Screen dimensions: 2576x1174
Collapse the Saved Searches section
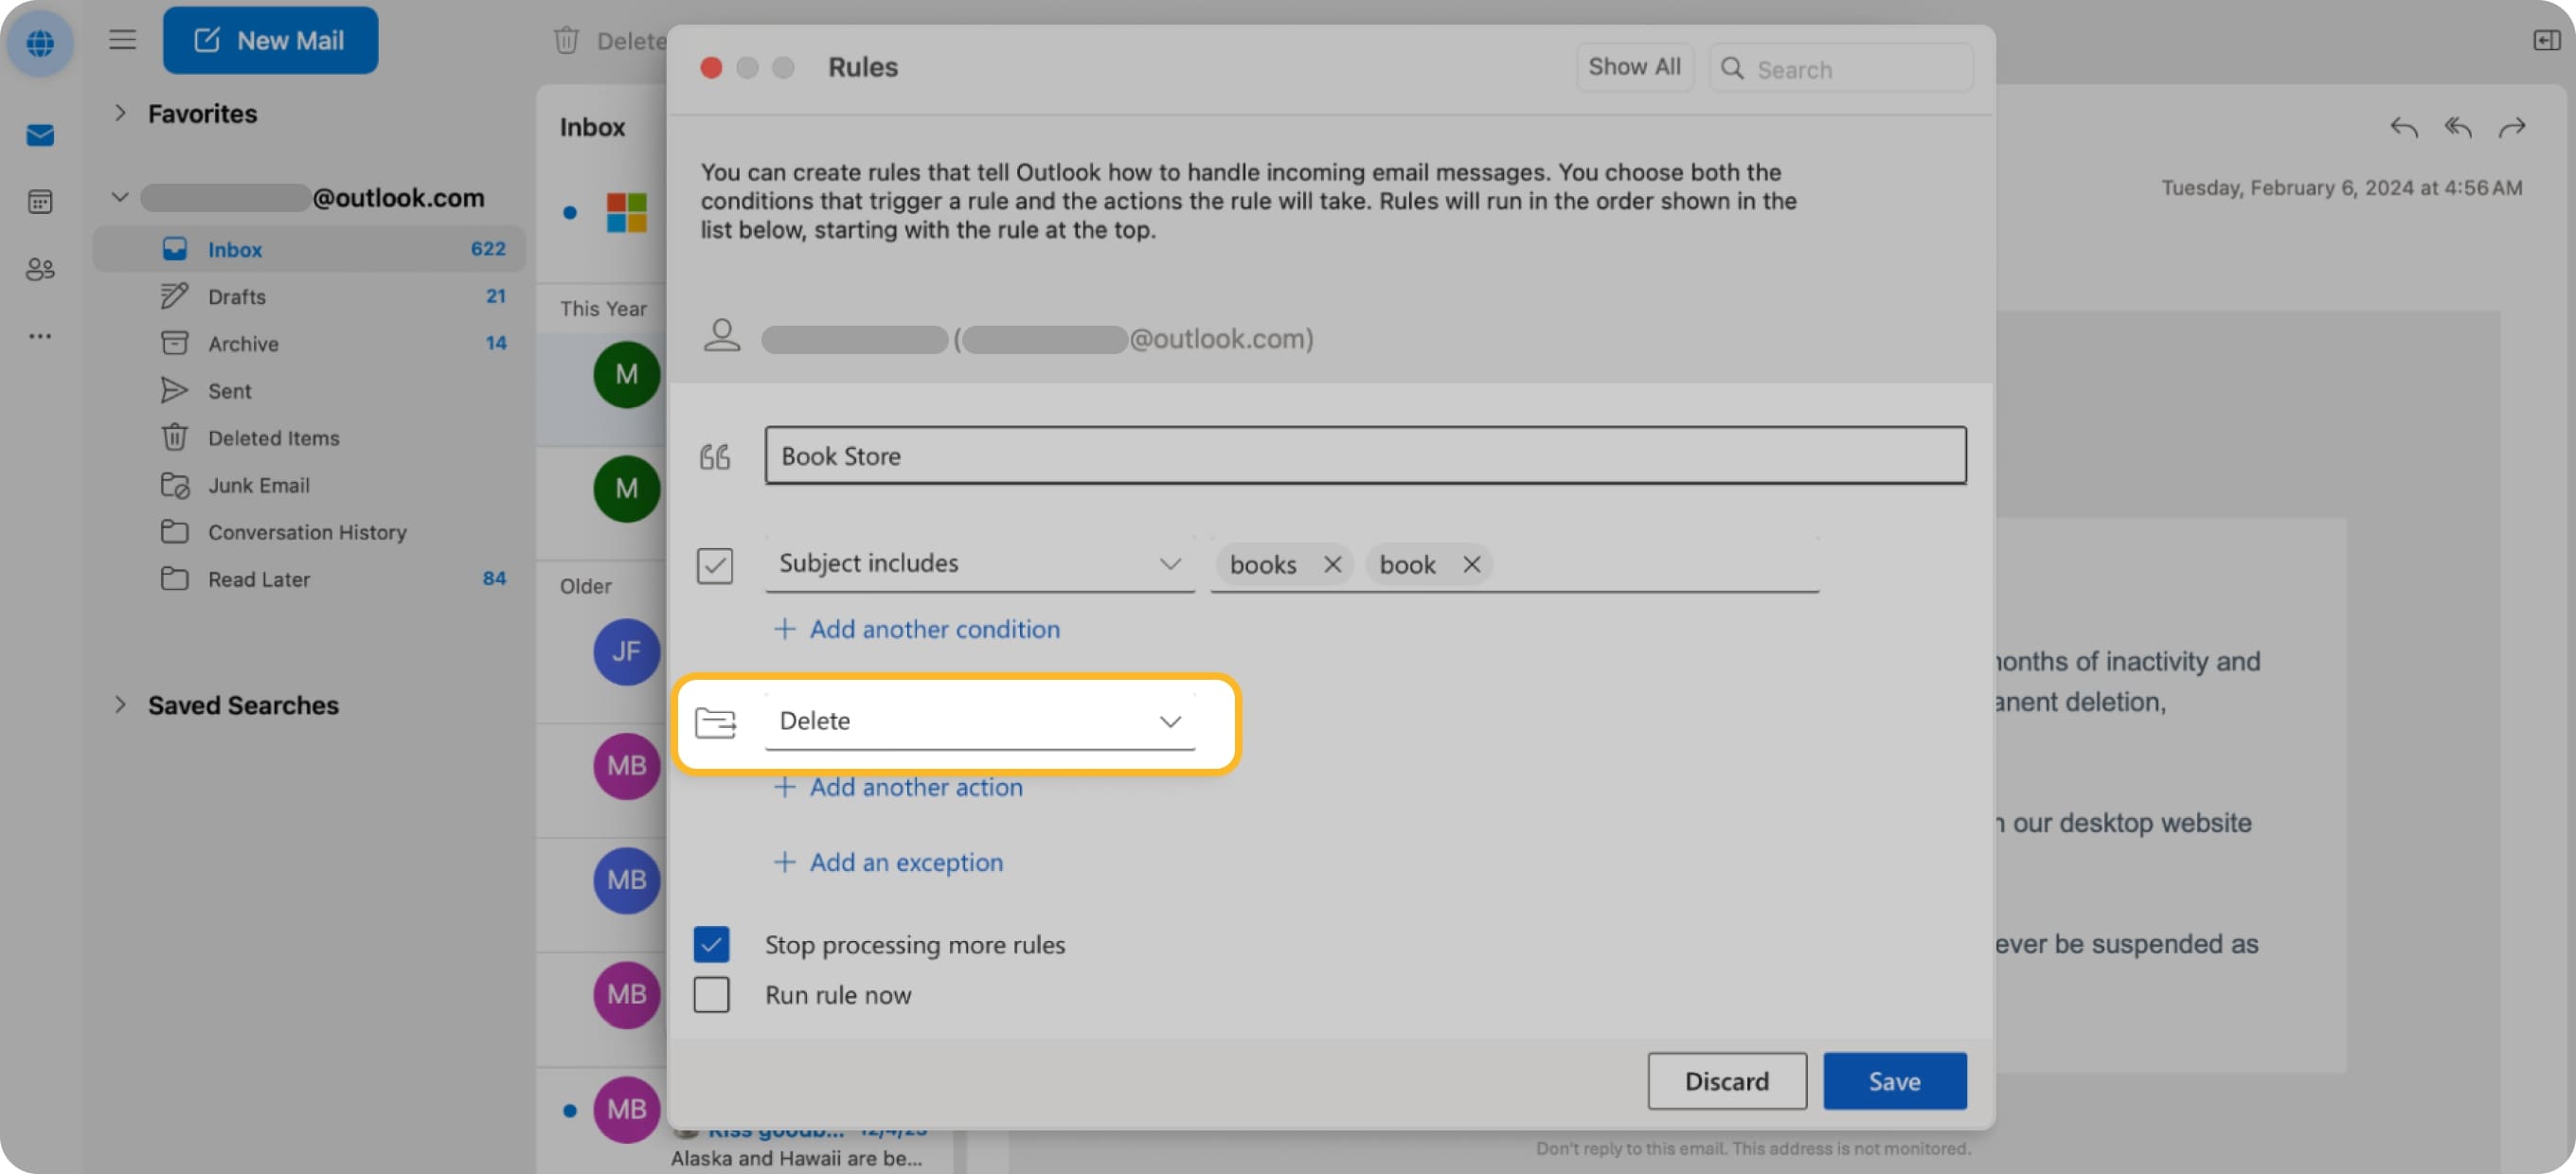(120, 705)
